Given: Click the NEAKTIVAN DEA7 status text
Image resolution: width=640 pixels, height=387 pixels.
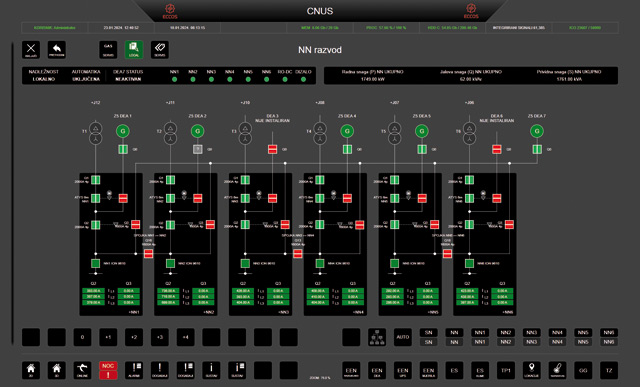Looking at the screenshot, I should 128,79.
